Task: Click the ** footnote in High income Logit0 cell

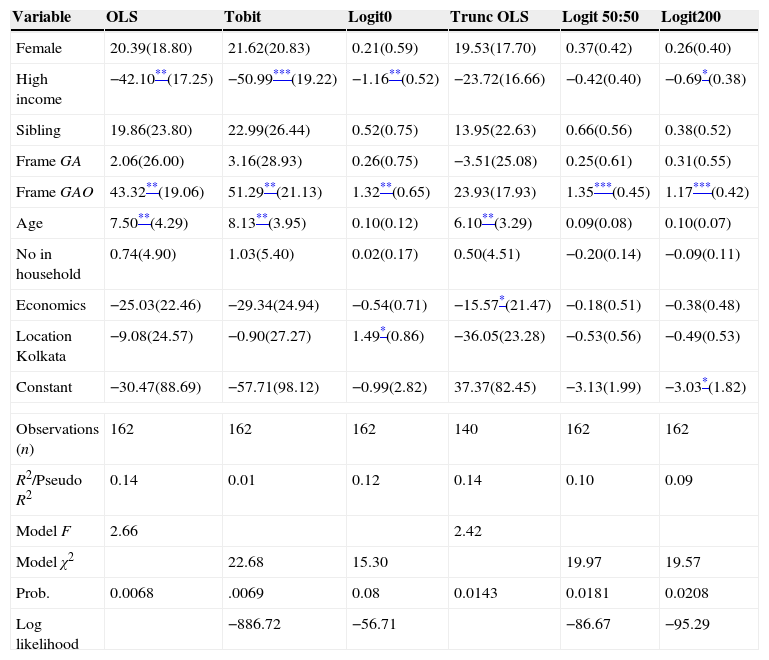Action: 394,74
